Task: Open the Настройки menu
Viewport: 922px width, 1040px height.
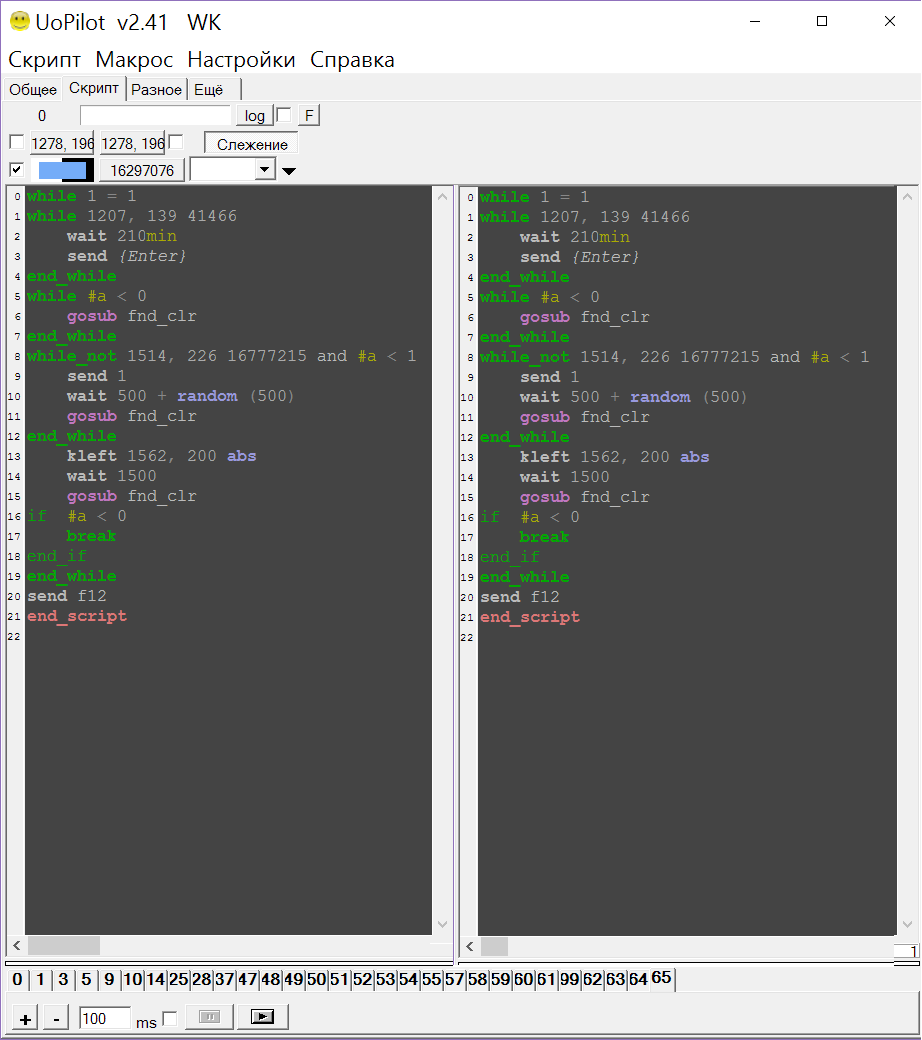Action: (x=241, y=60)
